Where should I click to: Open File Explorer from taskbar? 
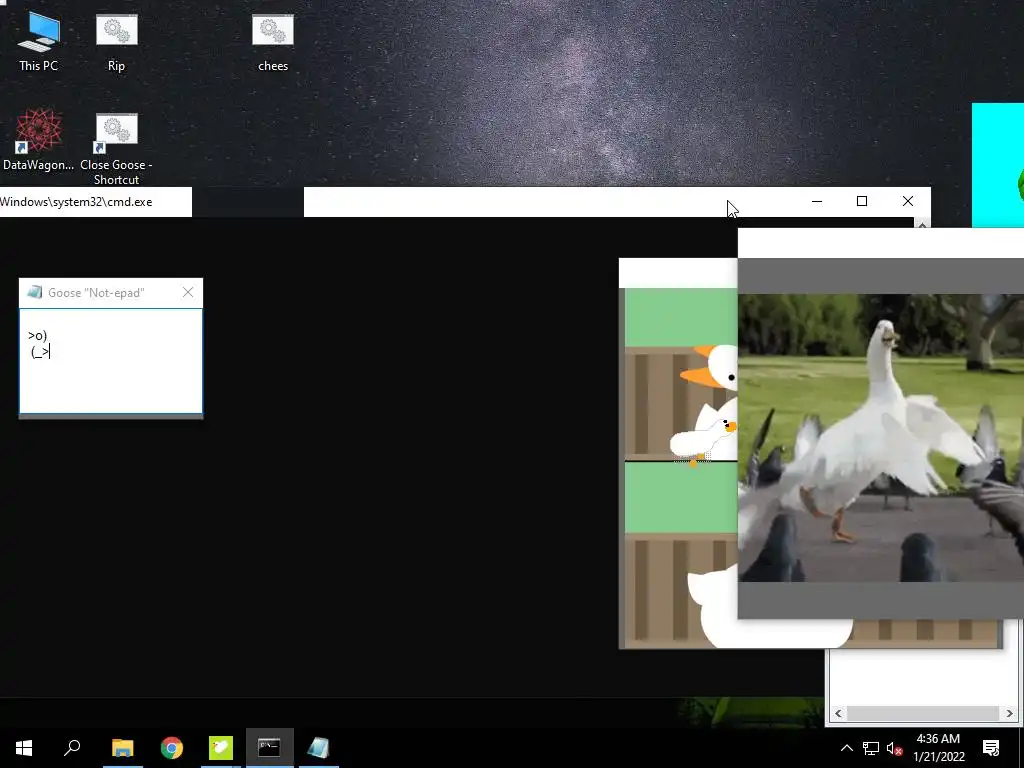(122, 748)
